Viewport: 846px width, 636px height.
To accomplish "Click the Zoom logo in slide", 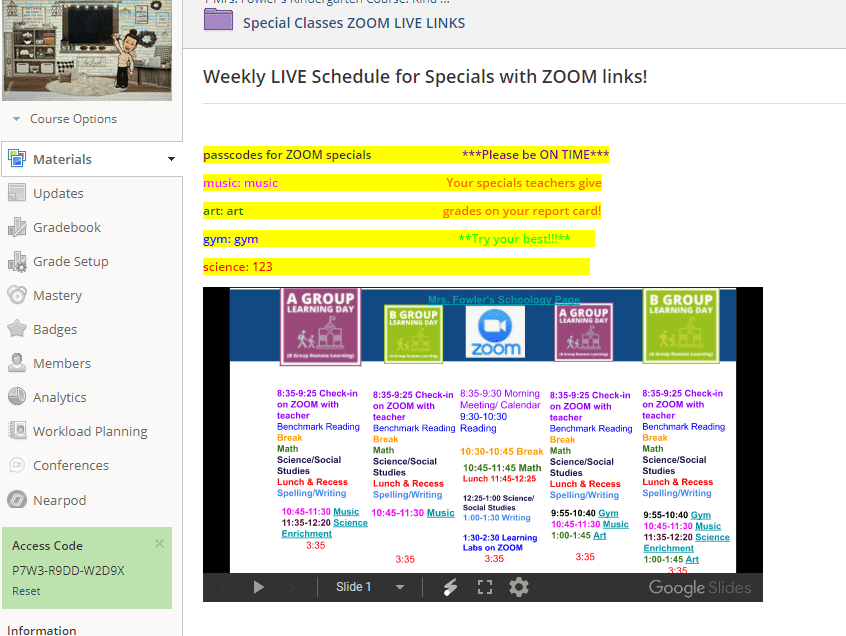I will (x=495, y=332).
